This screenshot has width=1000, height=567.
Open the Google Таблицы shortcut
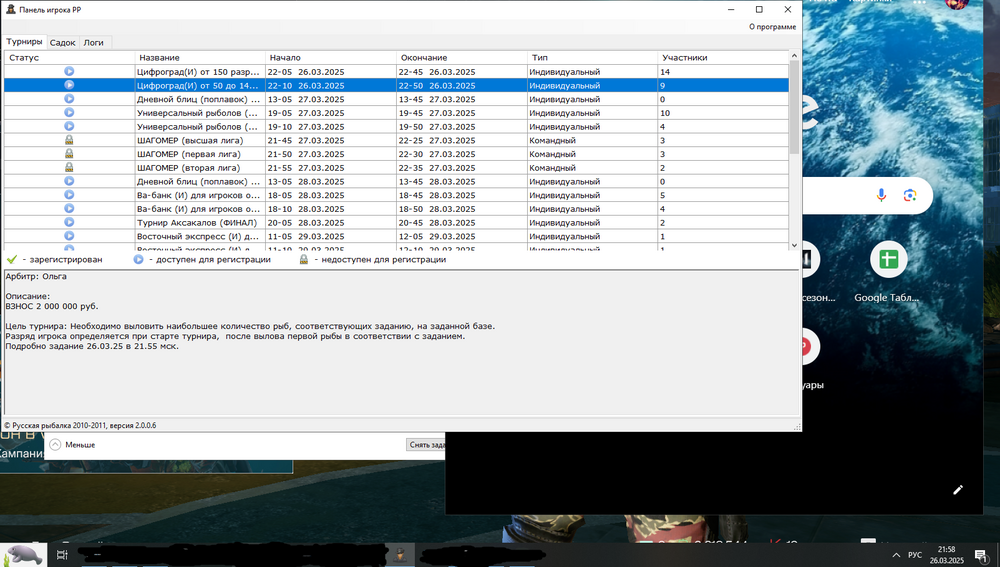click(887, 260)
